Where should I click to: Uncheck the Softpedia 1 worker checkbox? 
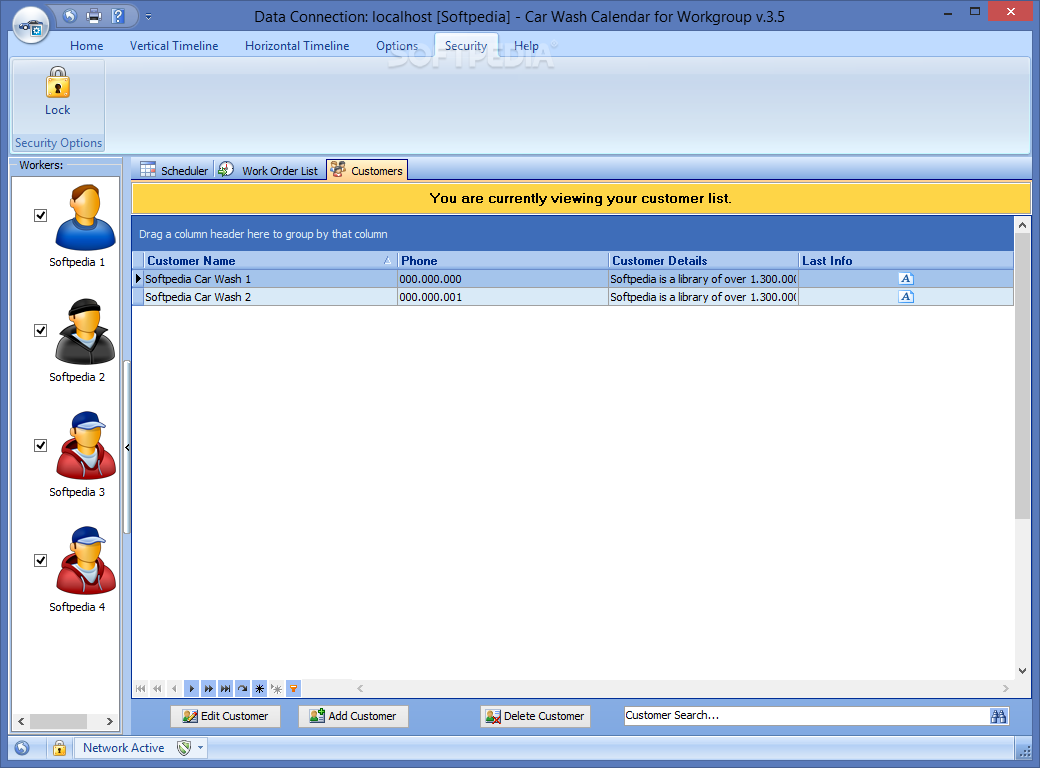tap(40, 216)
